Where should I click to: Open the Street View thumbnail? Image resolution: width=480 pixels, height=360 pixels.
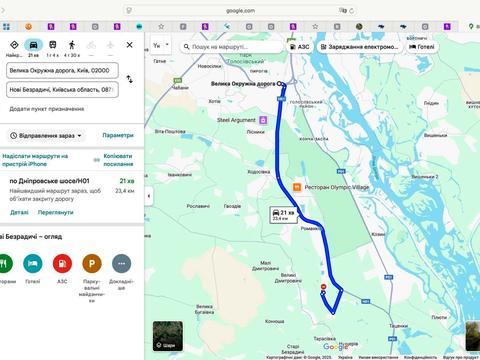click(x=473, y=336)
